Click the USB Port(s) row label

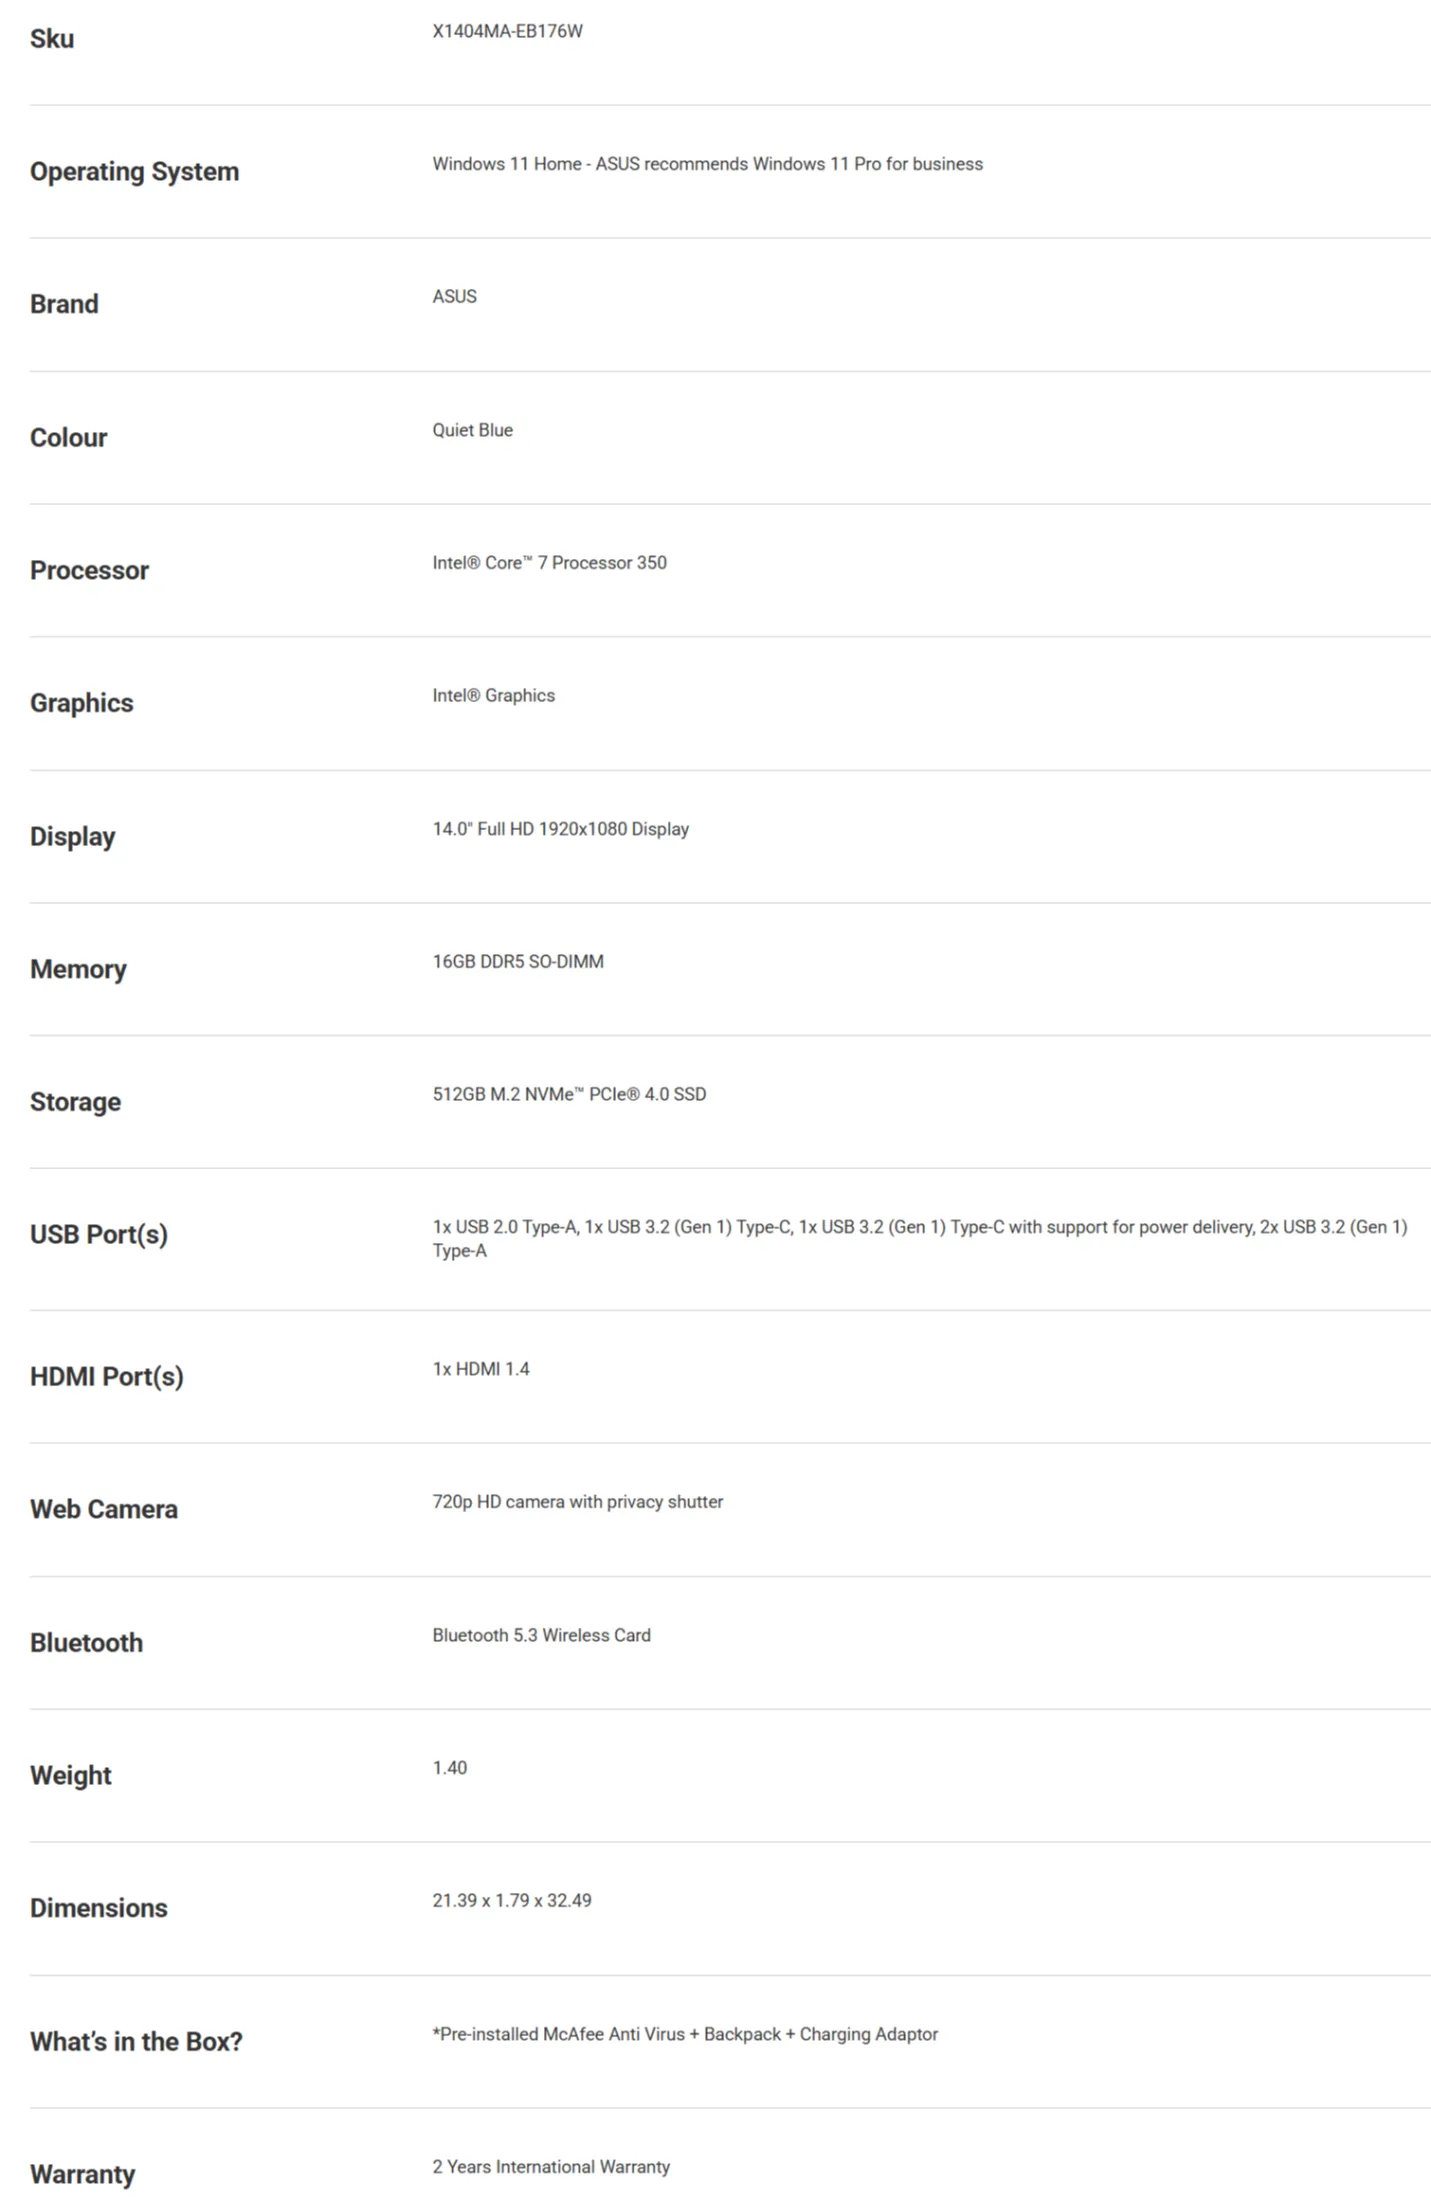(98, 1235)
